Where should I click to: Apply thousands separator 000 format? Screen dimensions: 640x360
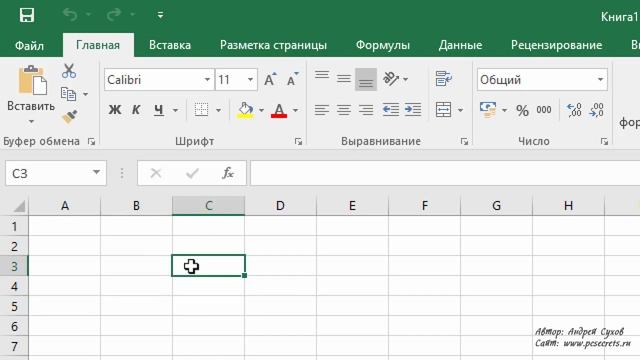(x=544, y=110)
